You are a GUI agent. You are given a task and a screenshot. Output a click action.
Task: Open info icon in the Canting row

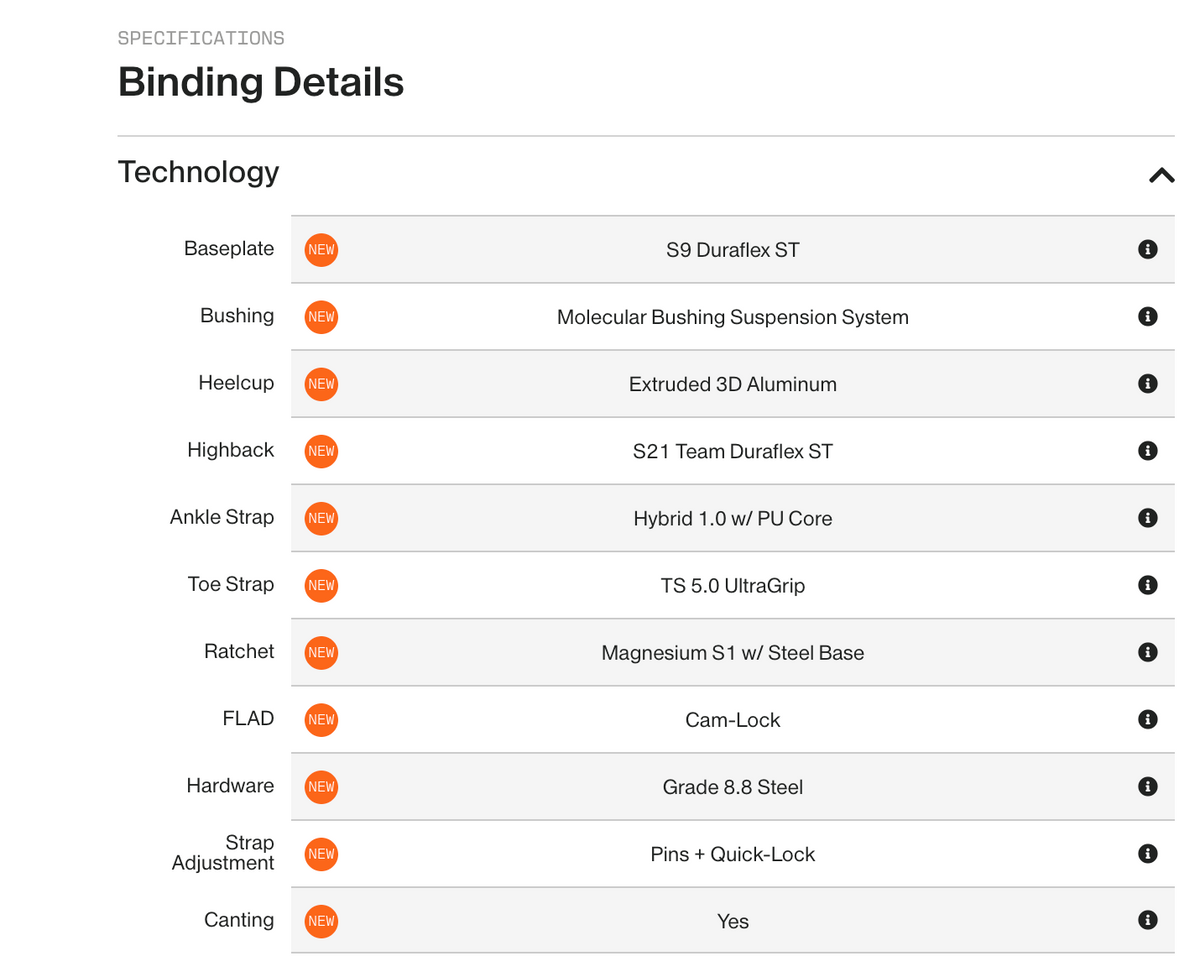coord(1148,920)
